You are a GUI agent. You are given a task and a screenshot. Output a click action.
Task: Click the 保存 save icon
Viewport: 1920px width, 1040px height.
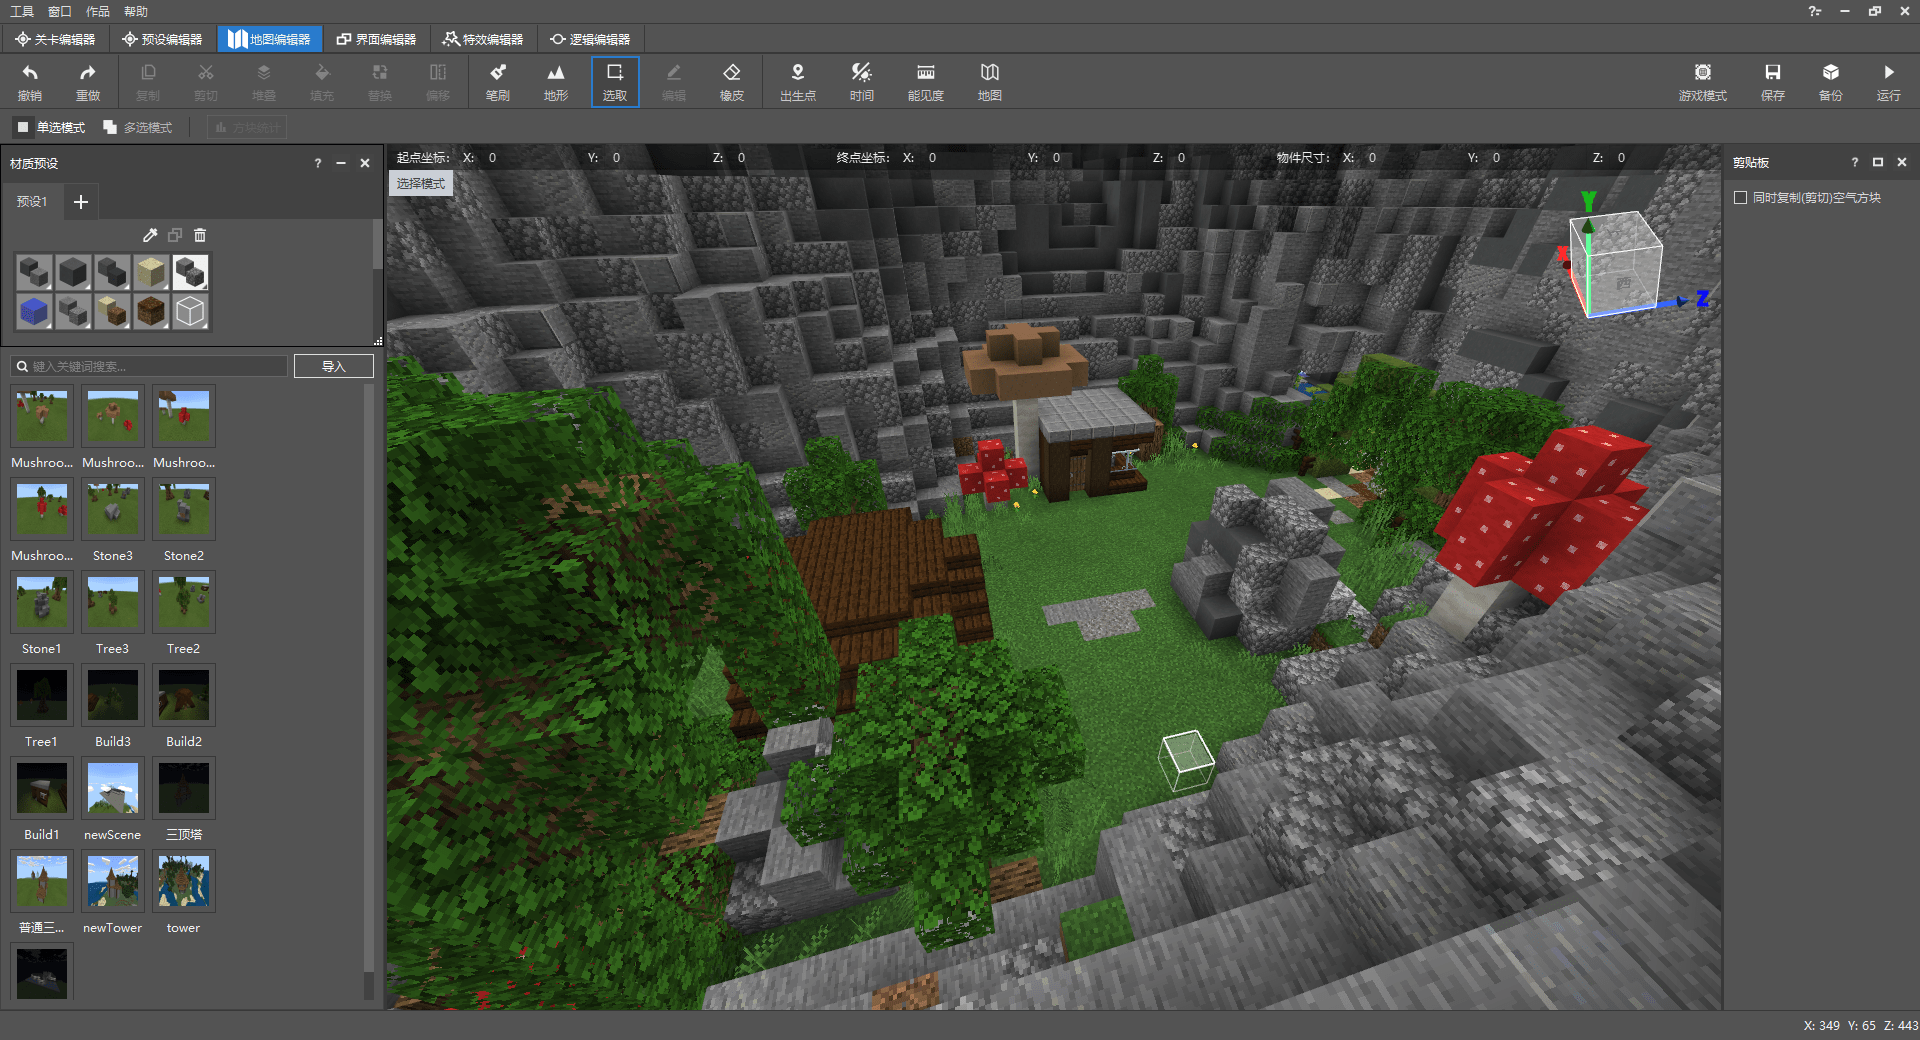pyautogui.click(x=1773, y=82)
